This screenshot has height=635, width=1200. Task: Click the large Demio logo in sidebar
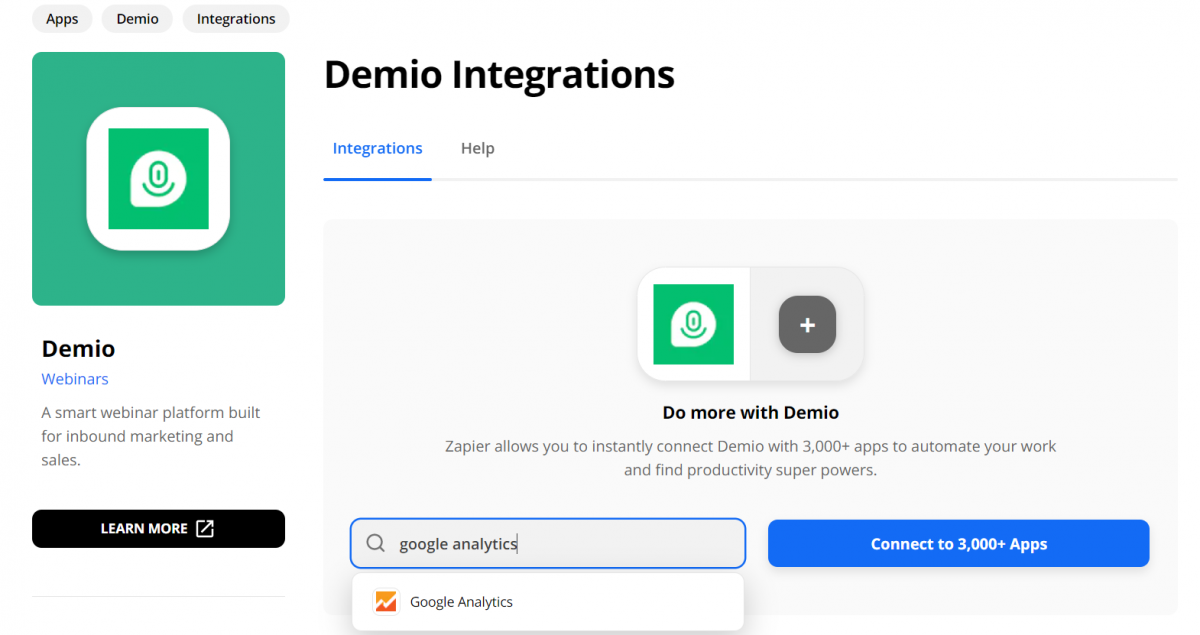pyautogui.click(x=158, y=179)
